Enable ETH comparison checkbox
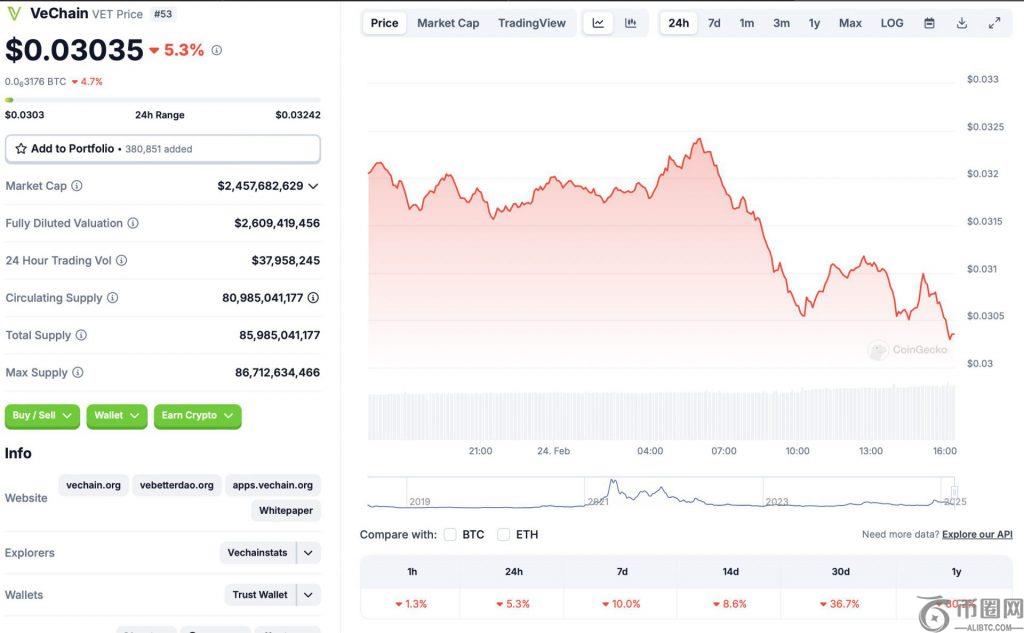The height and width of the screenshot is (633, 1024). coord(504,535)
